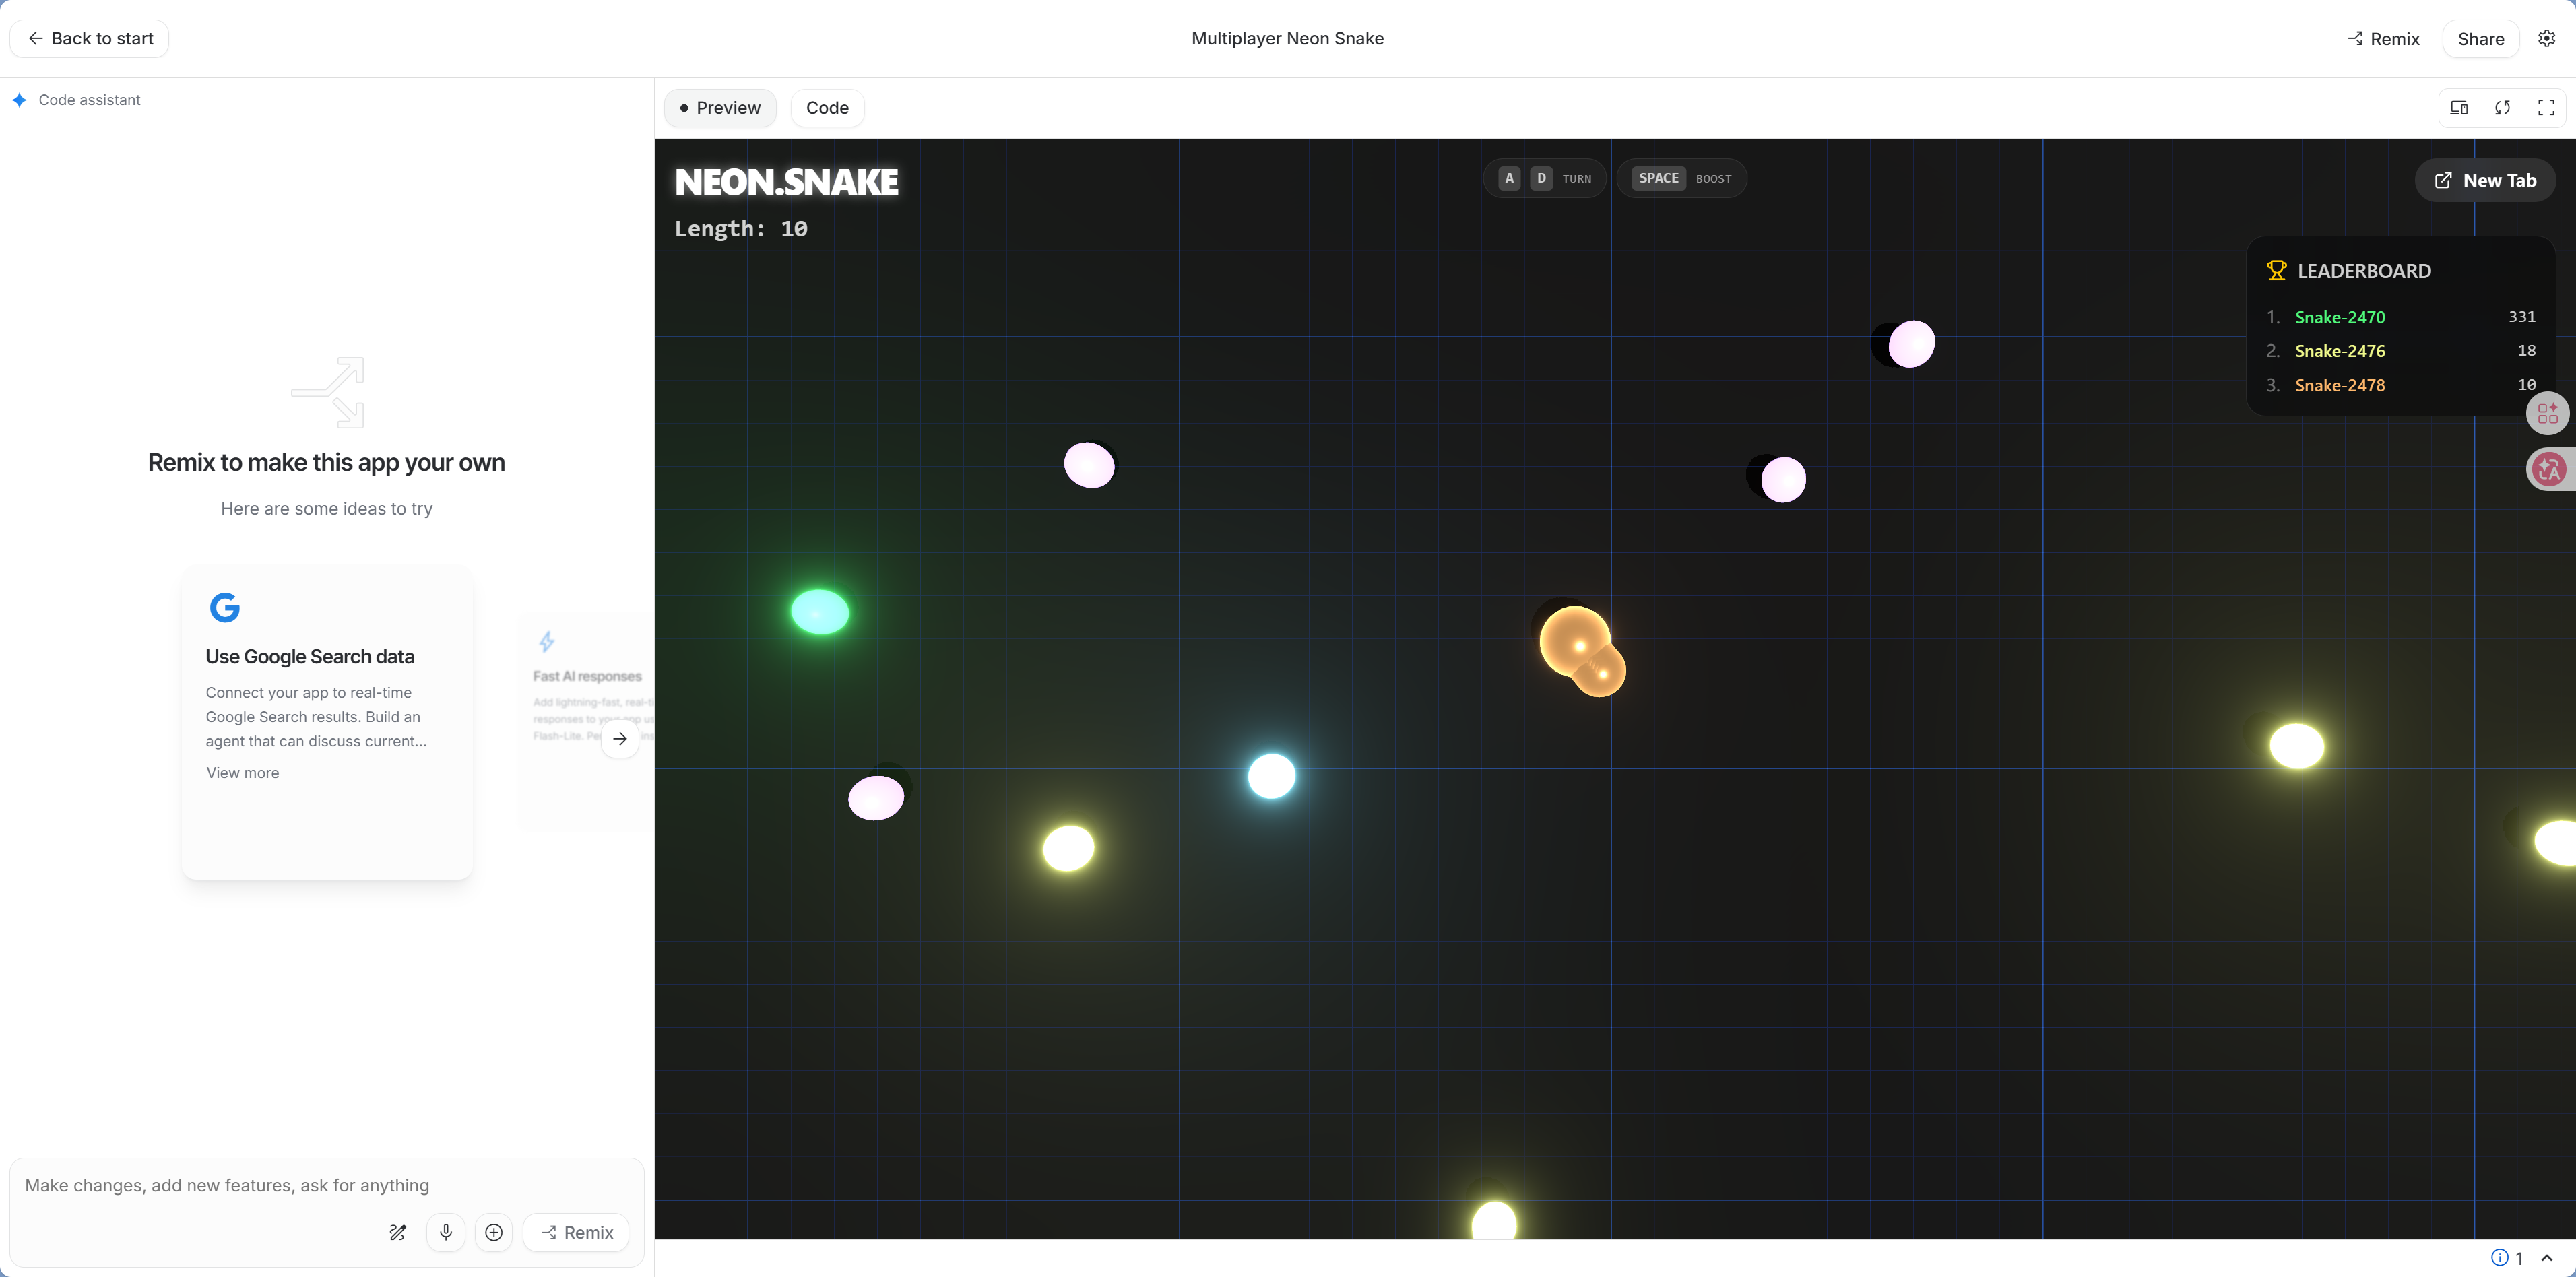Click the Share button
2576x1277 pixels.
[x=2480, y=39]
